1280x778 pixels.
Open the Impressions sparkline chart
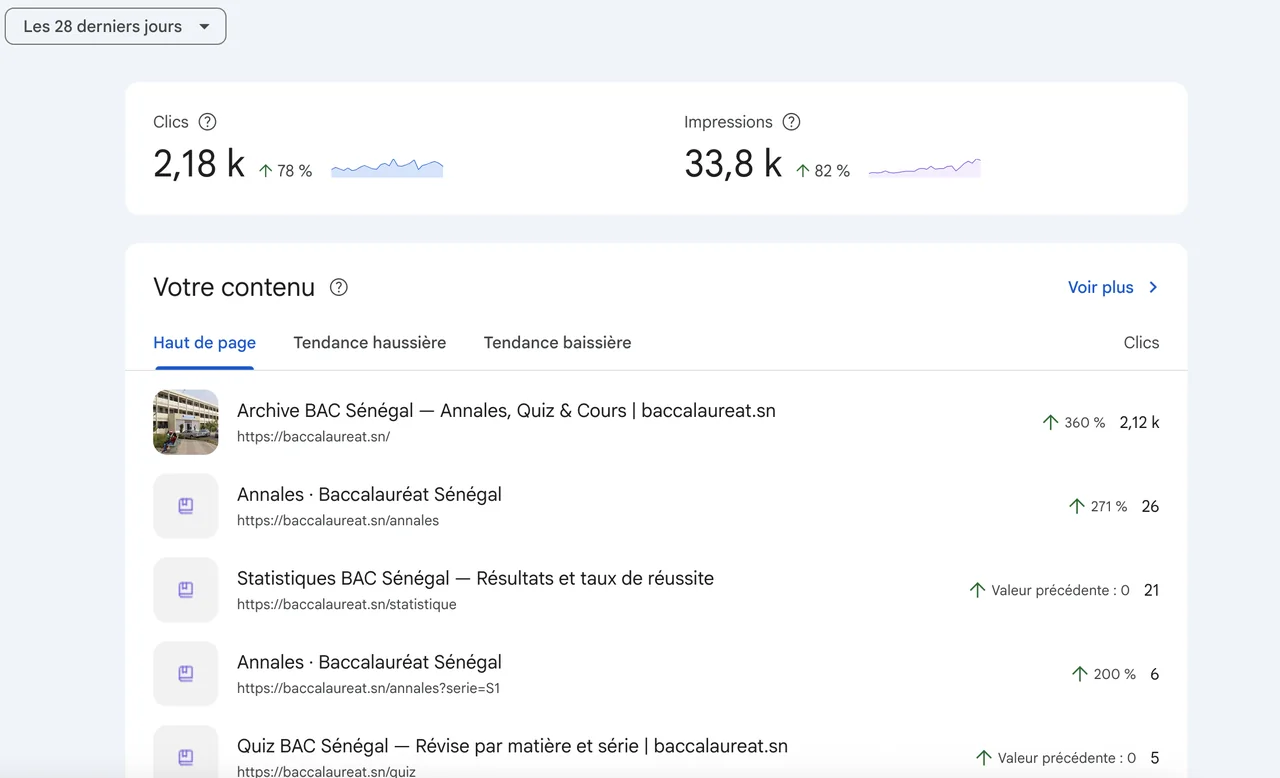(x=925, y=168)
